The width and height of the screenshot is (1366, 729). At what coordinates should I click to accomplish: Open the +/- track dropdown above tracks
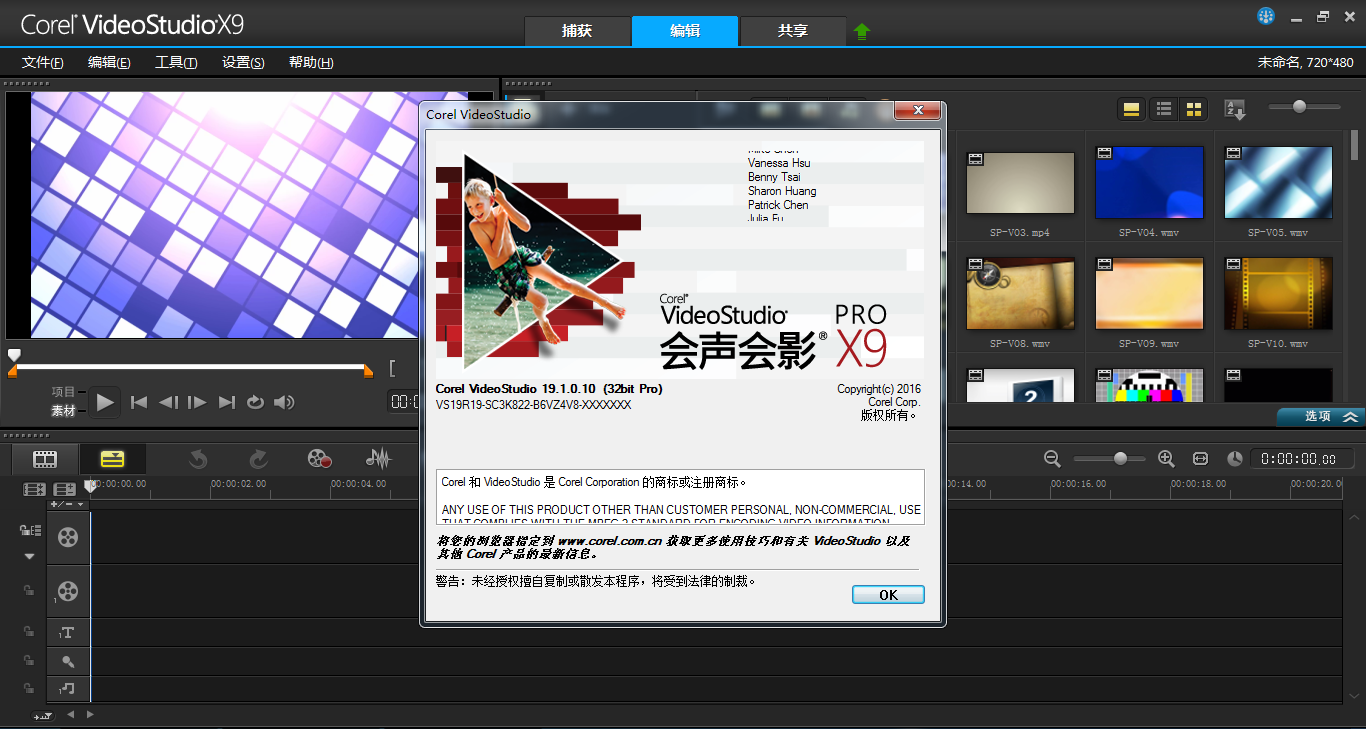pos(67,504)
